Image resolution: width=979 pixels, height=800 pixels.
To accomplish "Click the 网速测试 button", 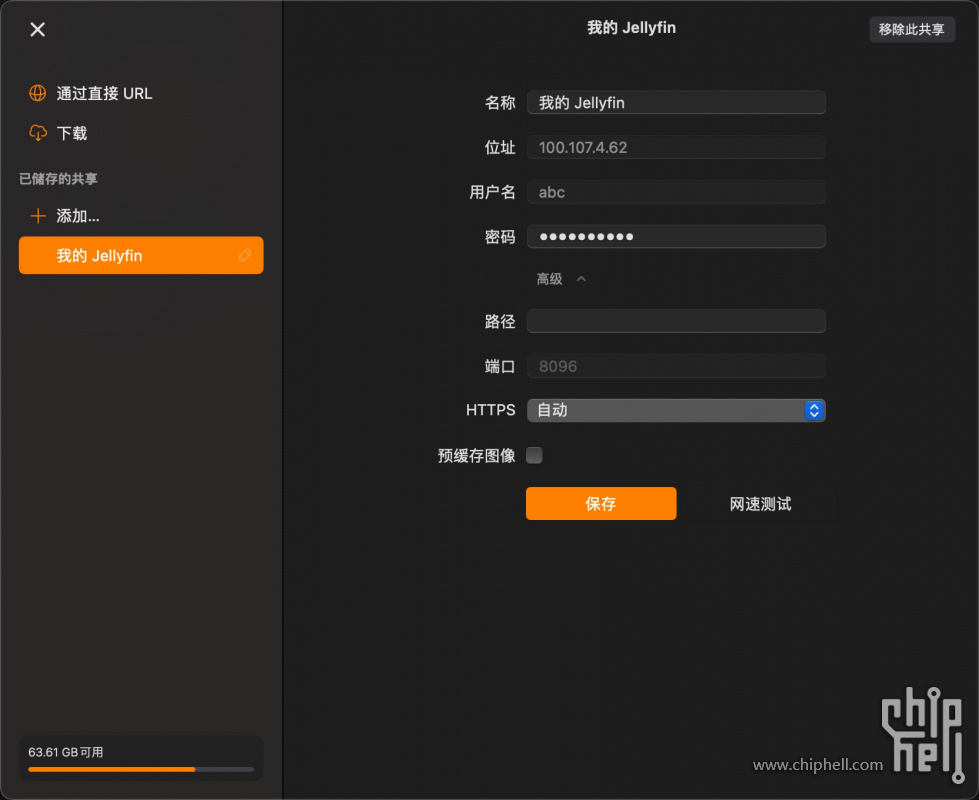I will 760,503.
